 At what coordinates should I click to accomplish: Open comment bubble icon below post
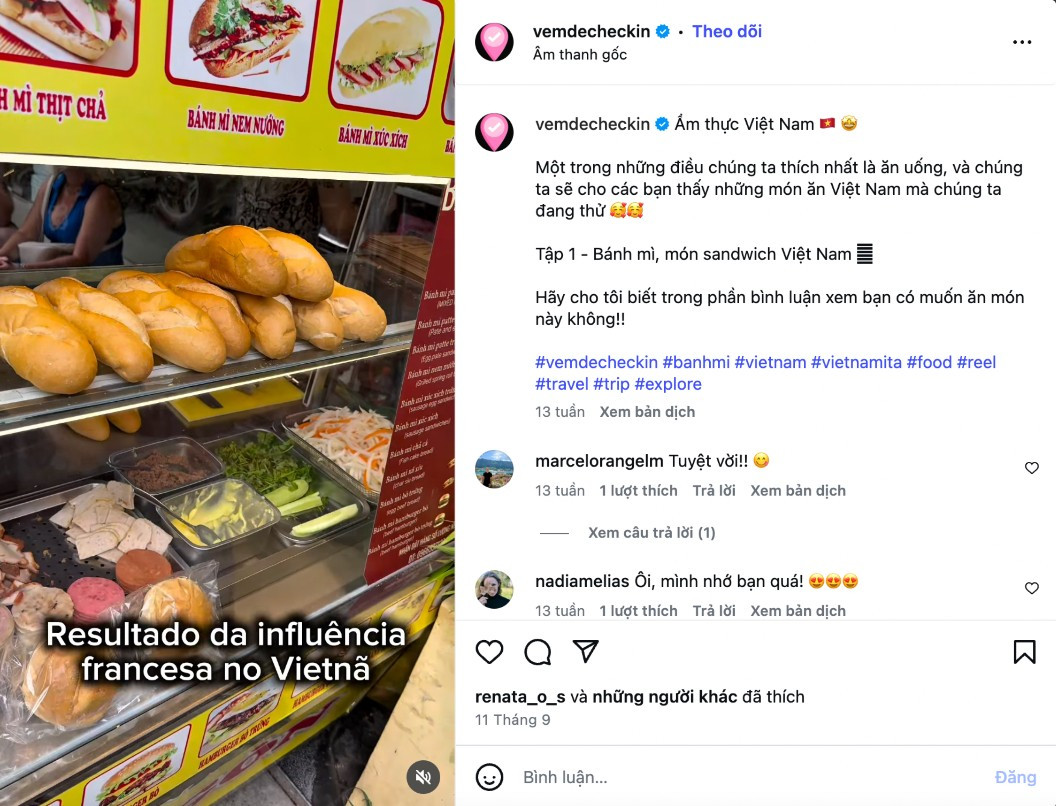[x=537, y=652]
